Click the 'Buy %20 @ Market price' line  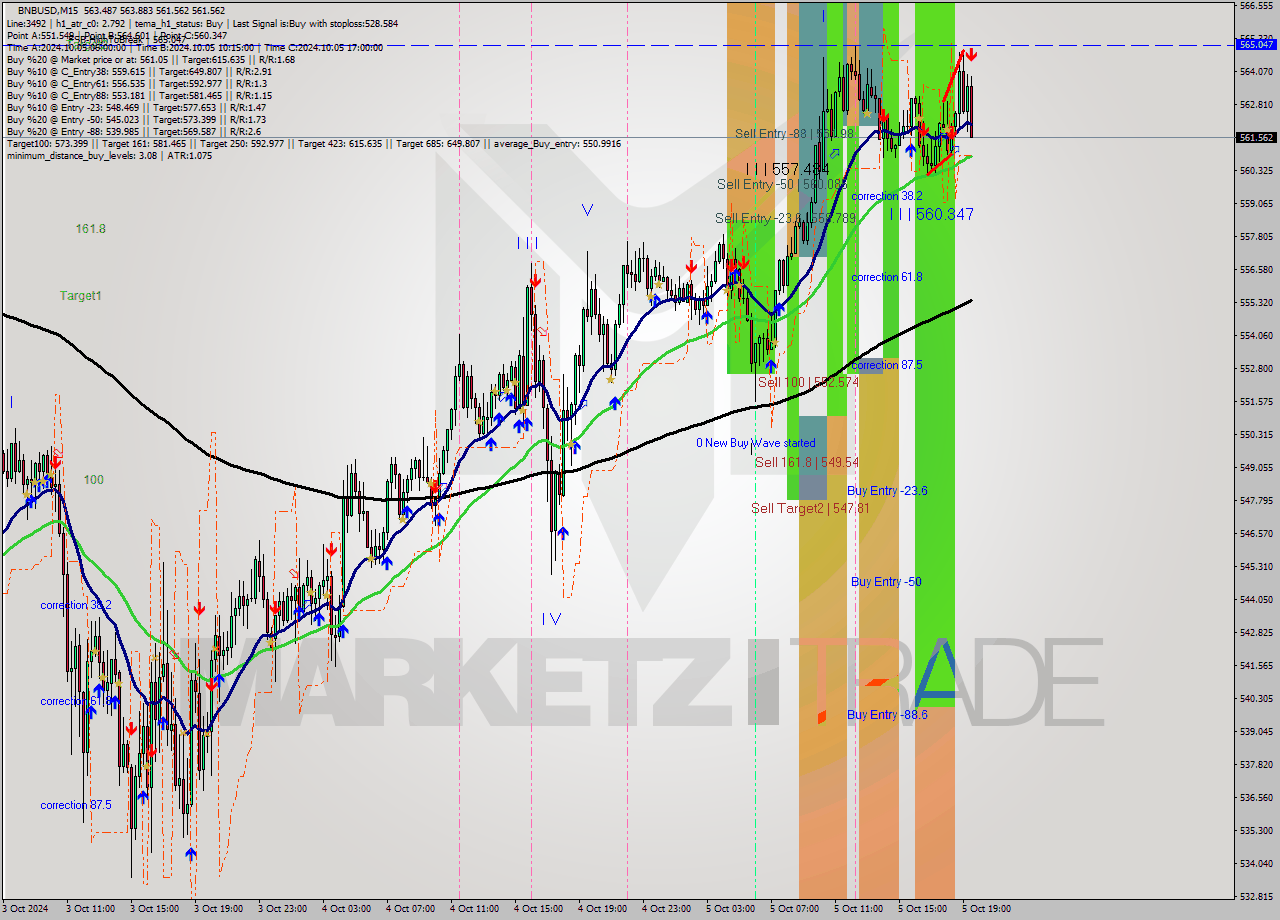(150, 59)
